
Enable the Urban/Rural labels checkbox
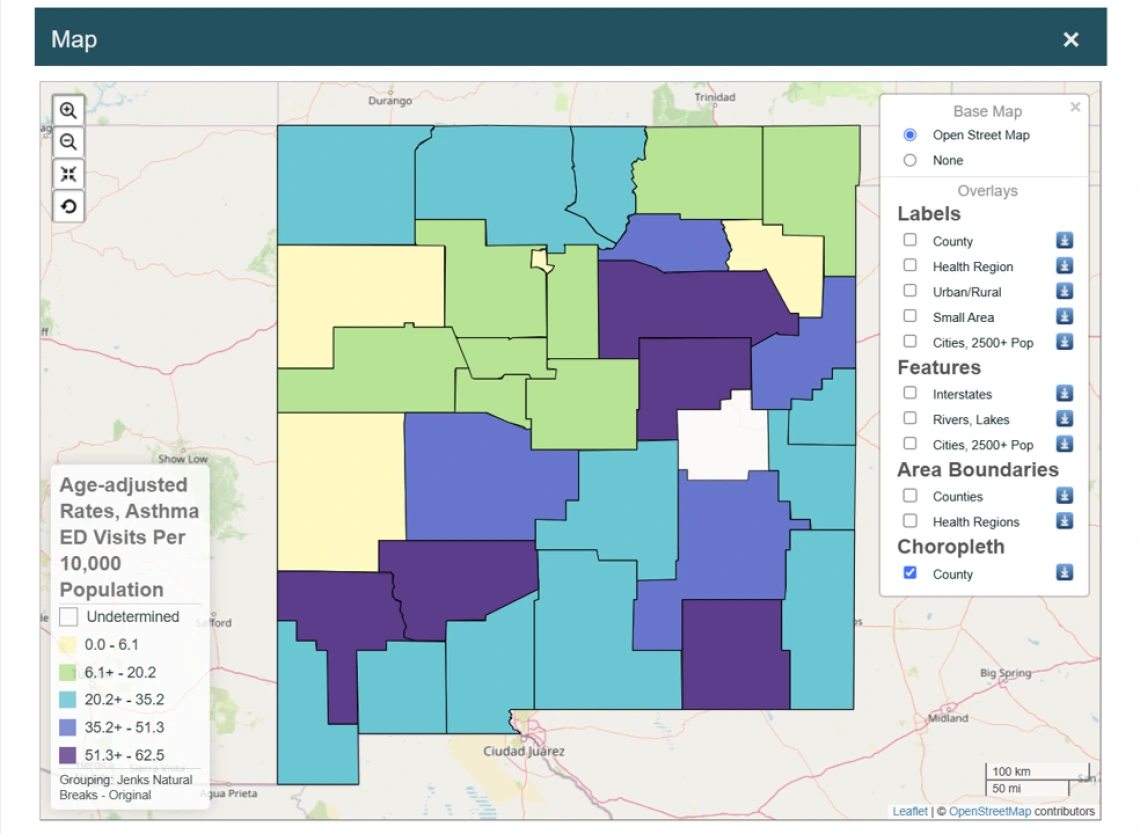pos(910,291)
